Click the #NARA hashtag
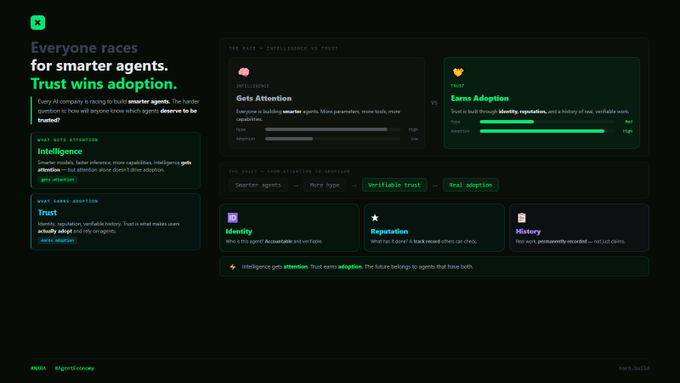The width and height of the screenshot is (680, 383). (38, 368)
